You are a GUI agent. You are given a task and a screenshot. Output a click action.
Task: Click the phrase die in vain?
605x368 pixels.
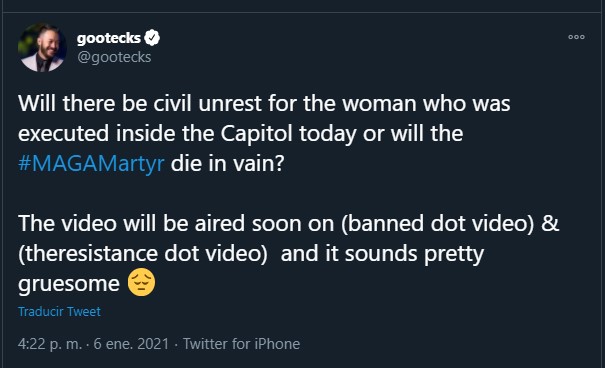click(x=228, y=164)
